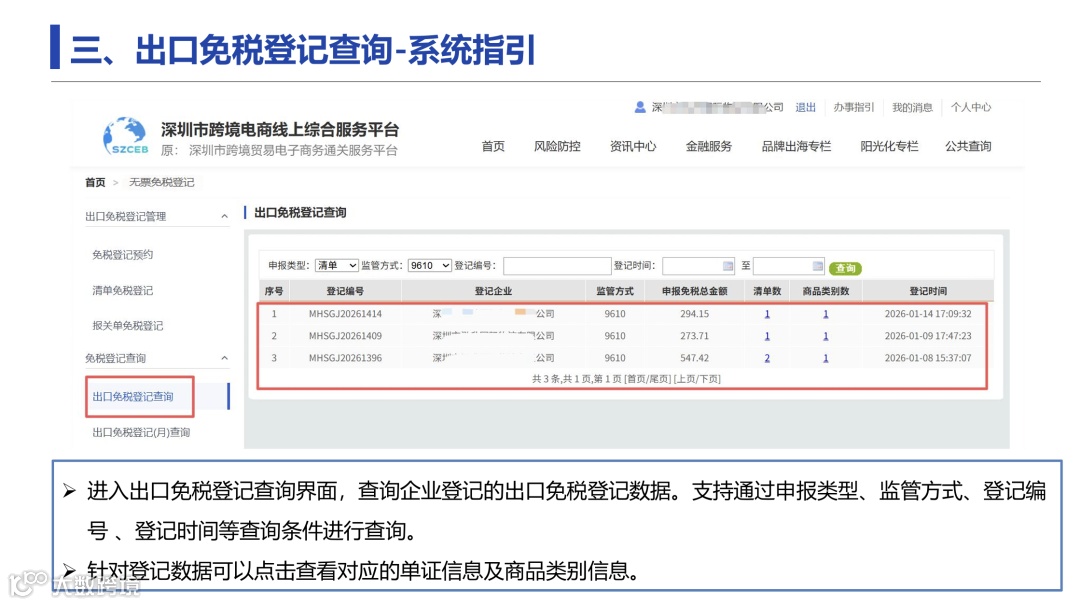Click 出口免税登记管理 sidebar heading
The width and height of the screenshot is (1080, 605).
(x=125, y=216)
